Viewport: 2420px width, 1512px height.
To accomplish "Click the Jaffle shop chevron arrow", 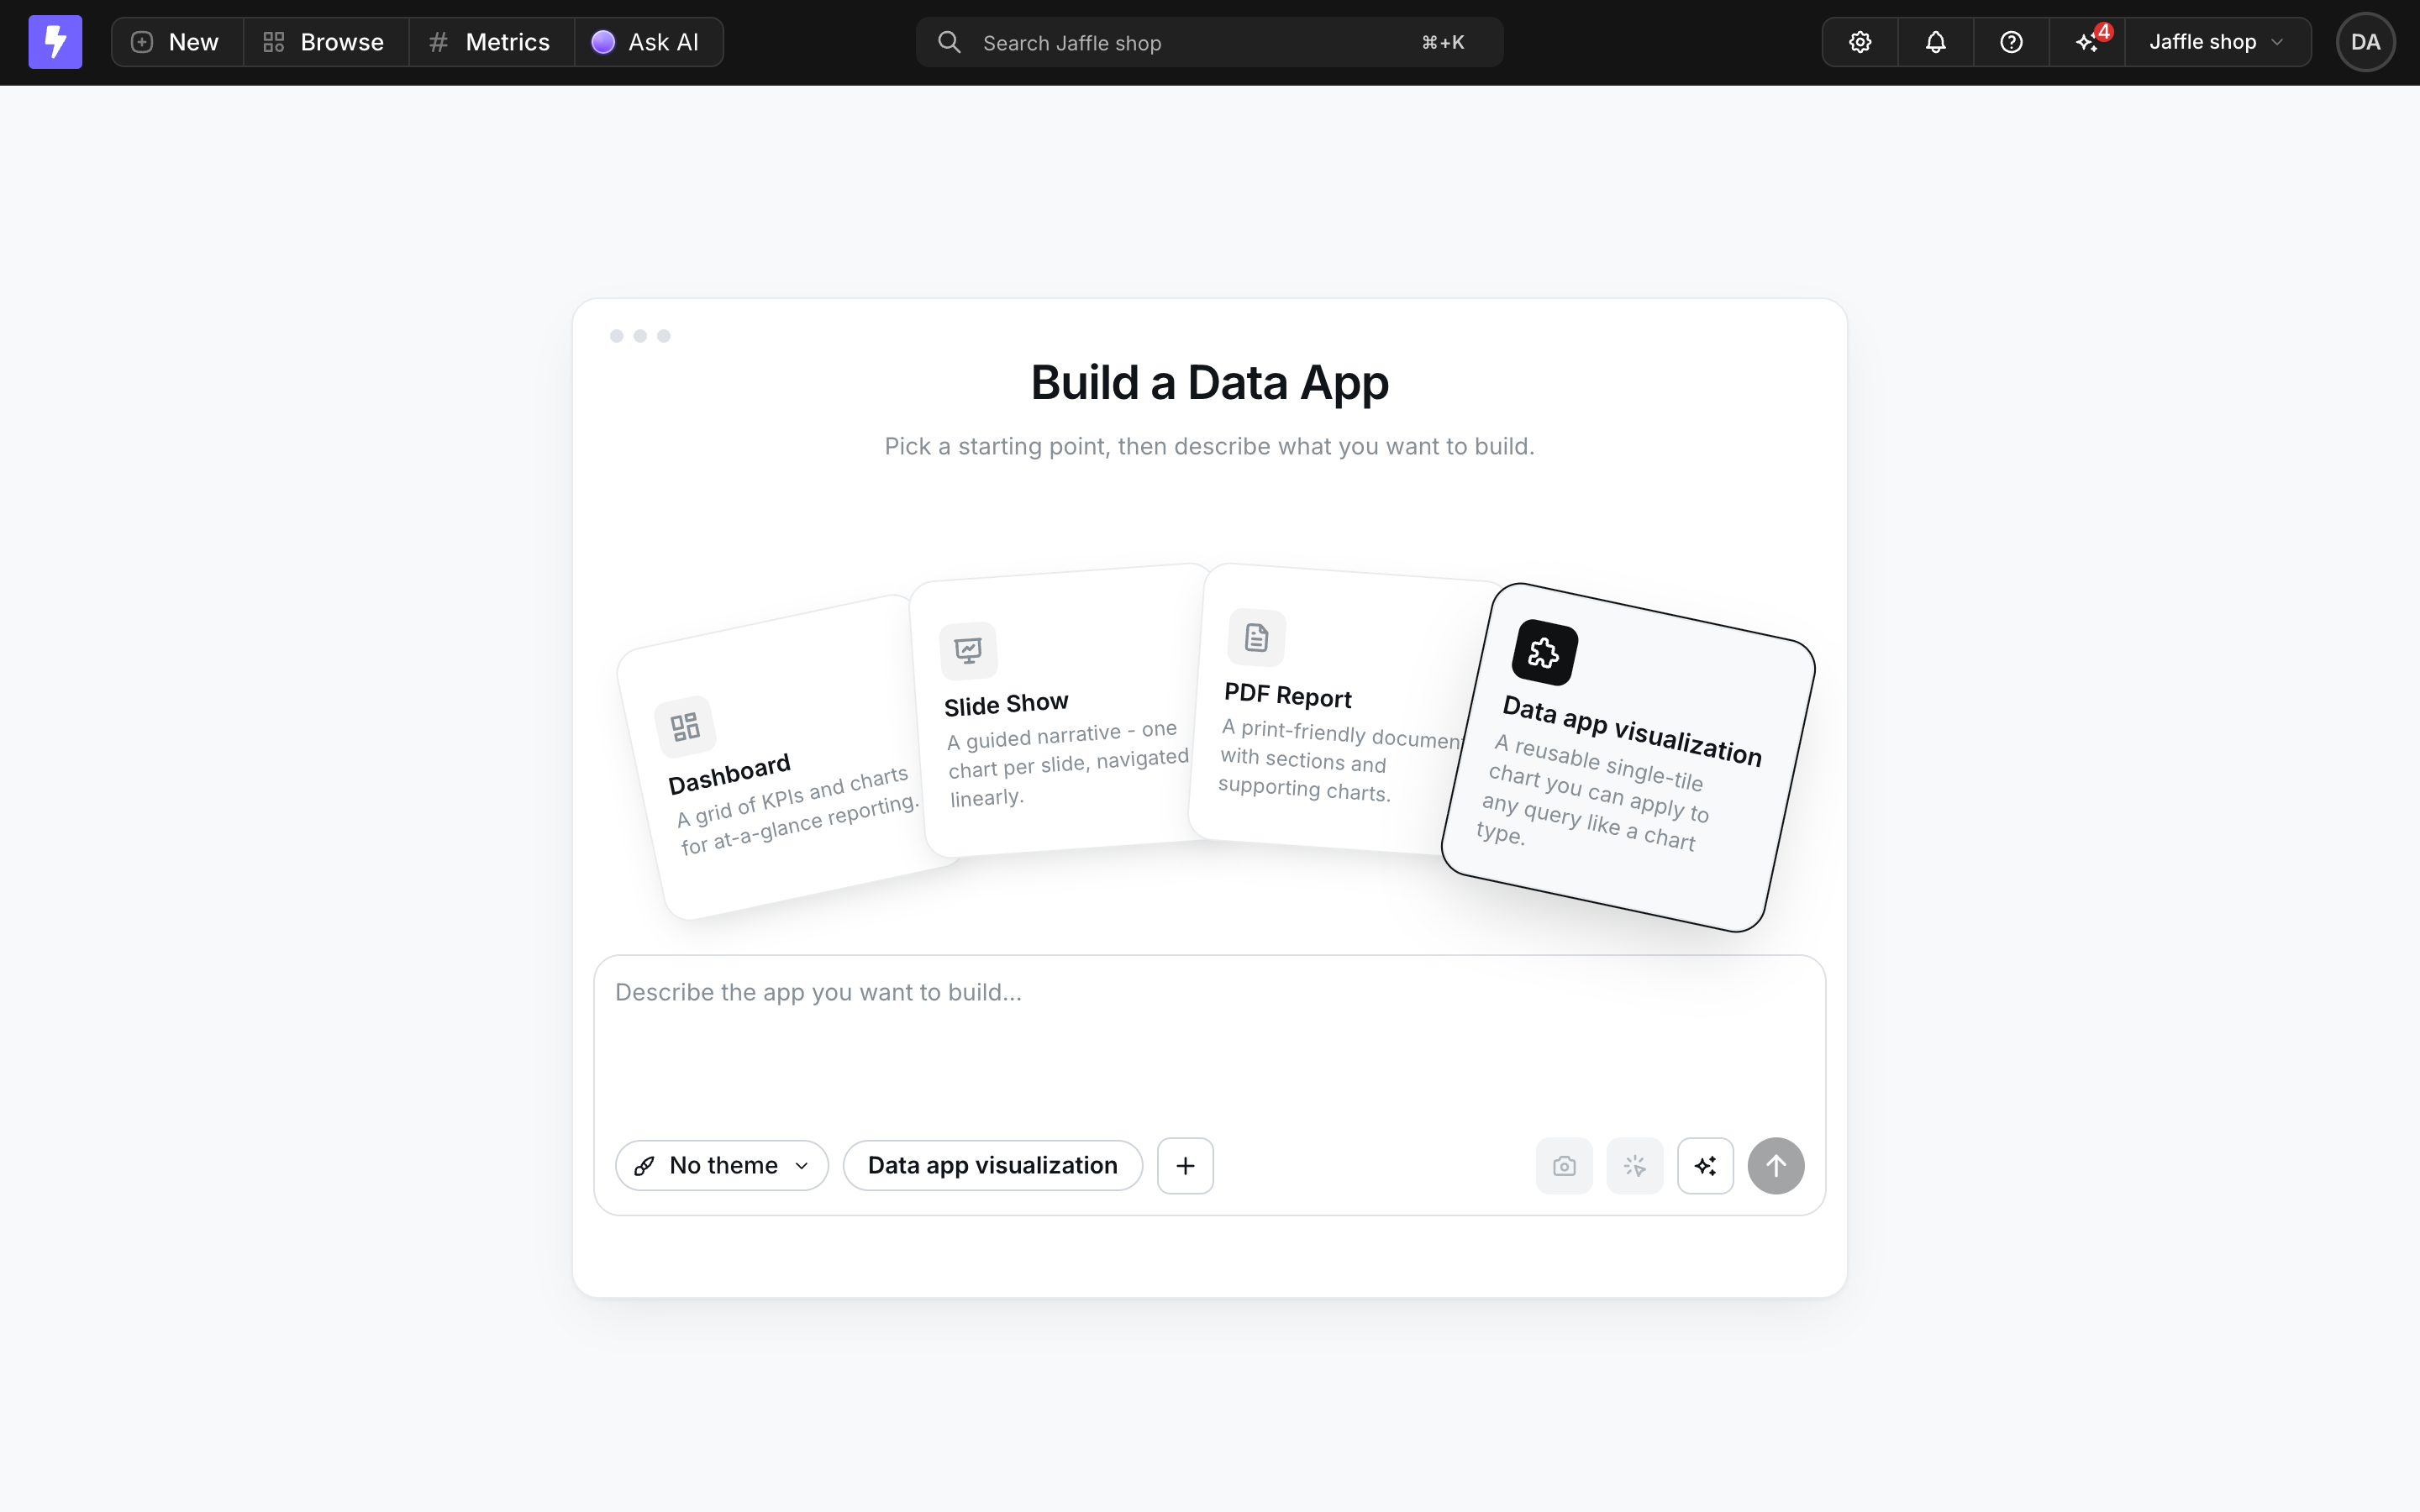I will click(2278, 42).
